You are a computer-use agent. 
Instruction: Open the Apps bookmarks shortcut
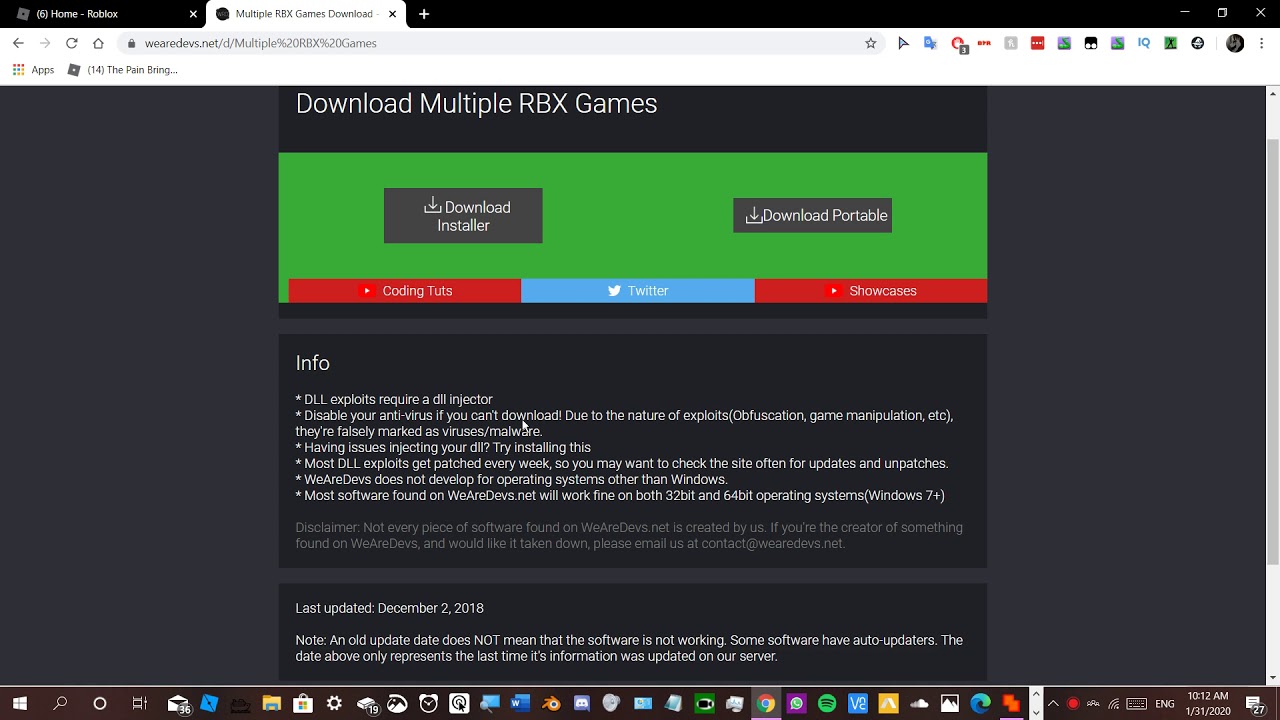(x=33, y=70)
